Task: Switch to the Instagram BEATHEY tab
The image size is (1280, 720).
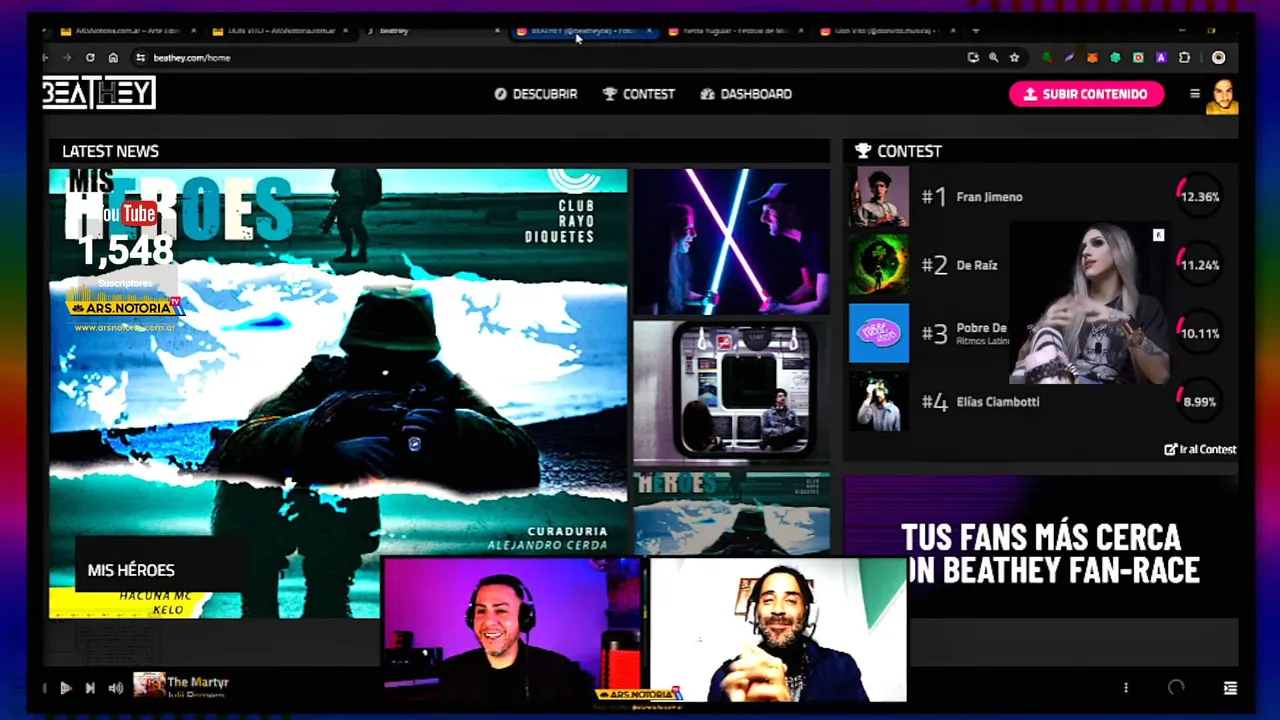Action: 583,31
